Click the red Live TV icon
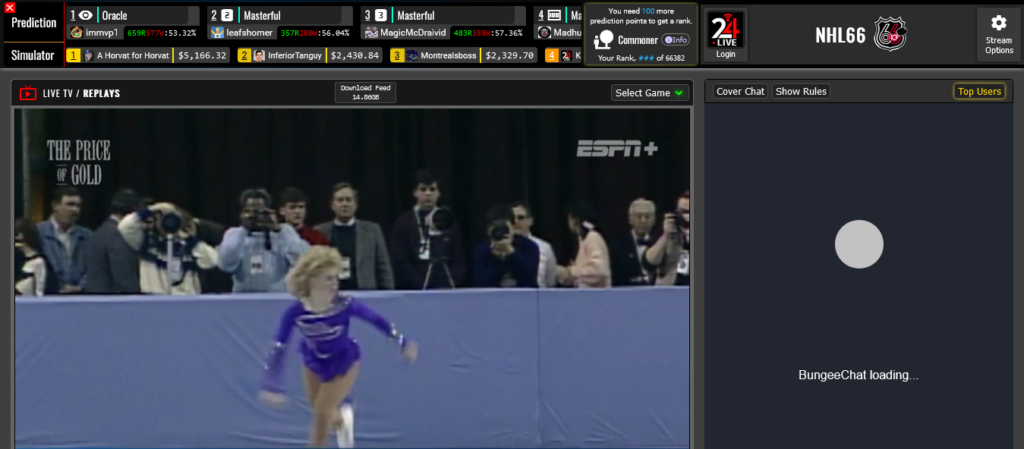 coord(28,93)
